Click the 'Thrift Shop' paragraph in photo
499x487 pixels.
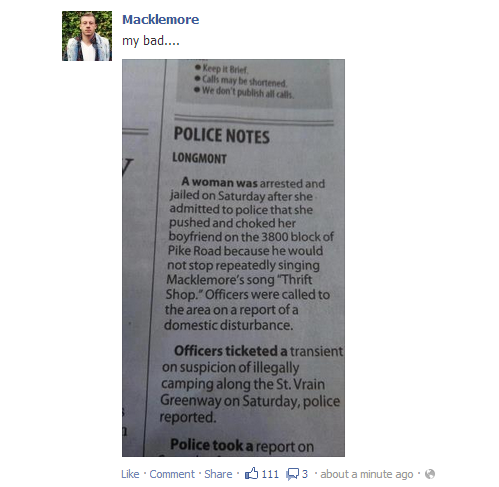point(248,254)
